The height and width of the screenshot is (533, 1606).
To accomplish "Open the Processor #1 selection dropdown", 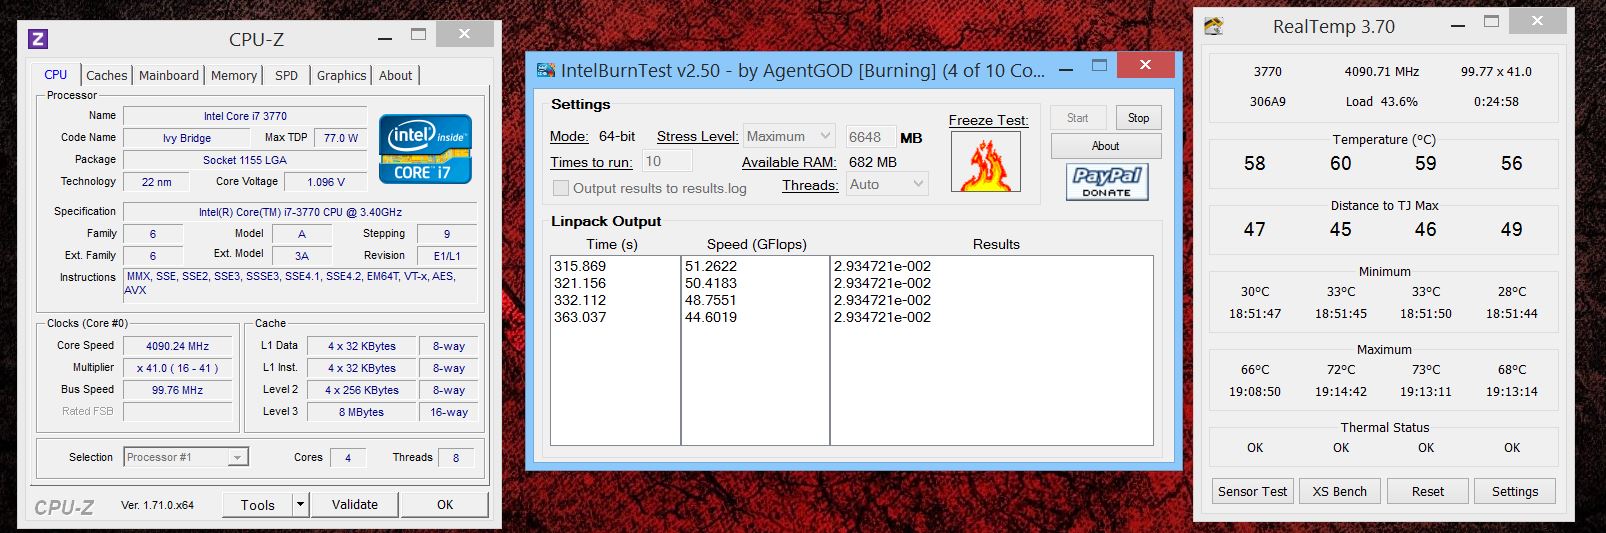I will [186, 457].
